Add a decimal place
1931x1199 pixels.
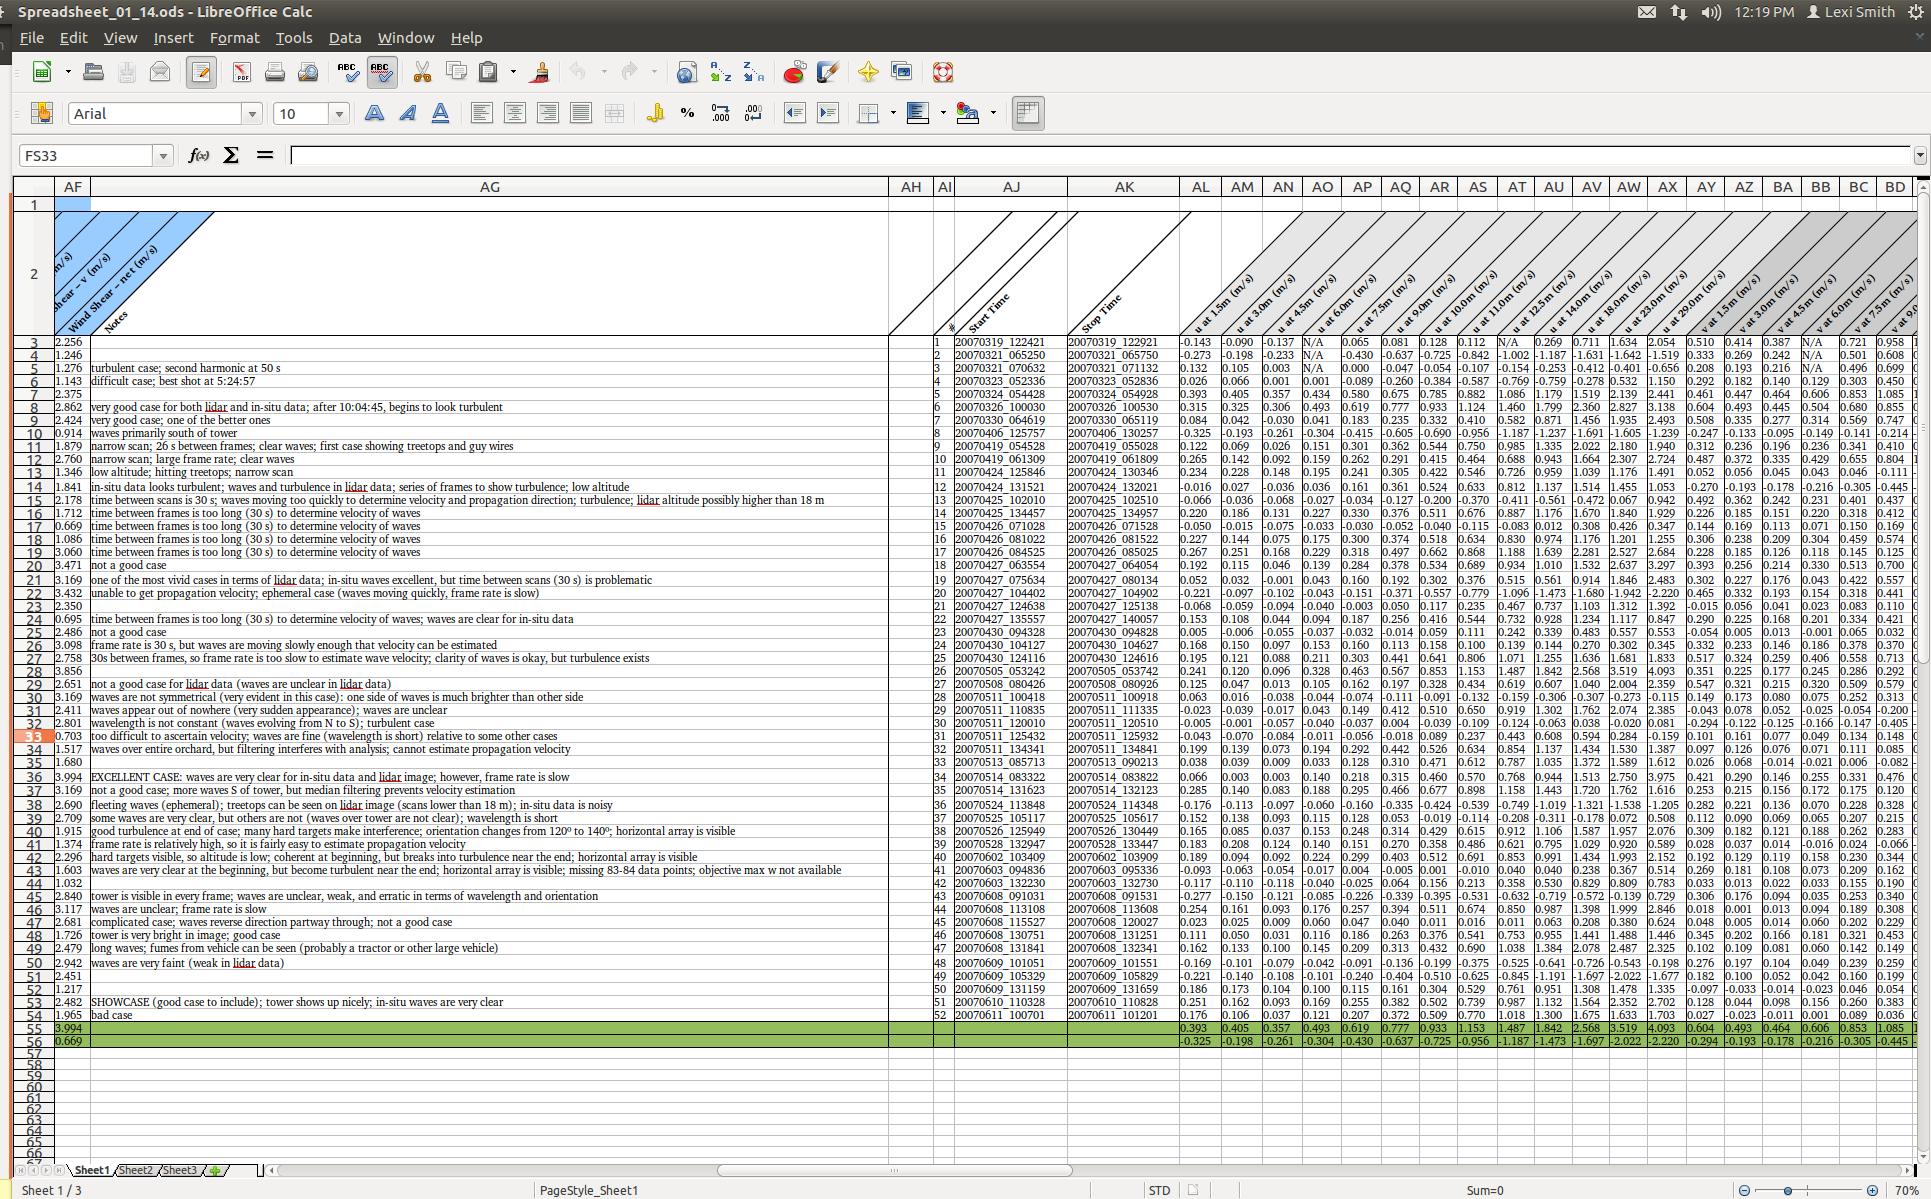720,113
